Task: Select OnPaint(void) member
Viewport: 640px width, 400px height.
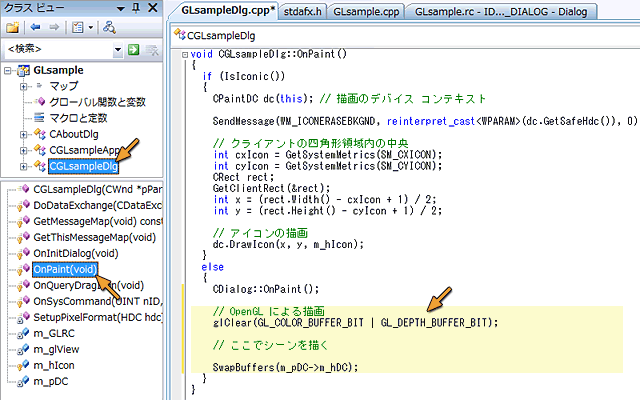Action: click(x=65, y=269)
